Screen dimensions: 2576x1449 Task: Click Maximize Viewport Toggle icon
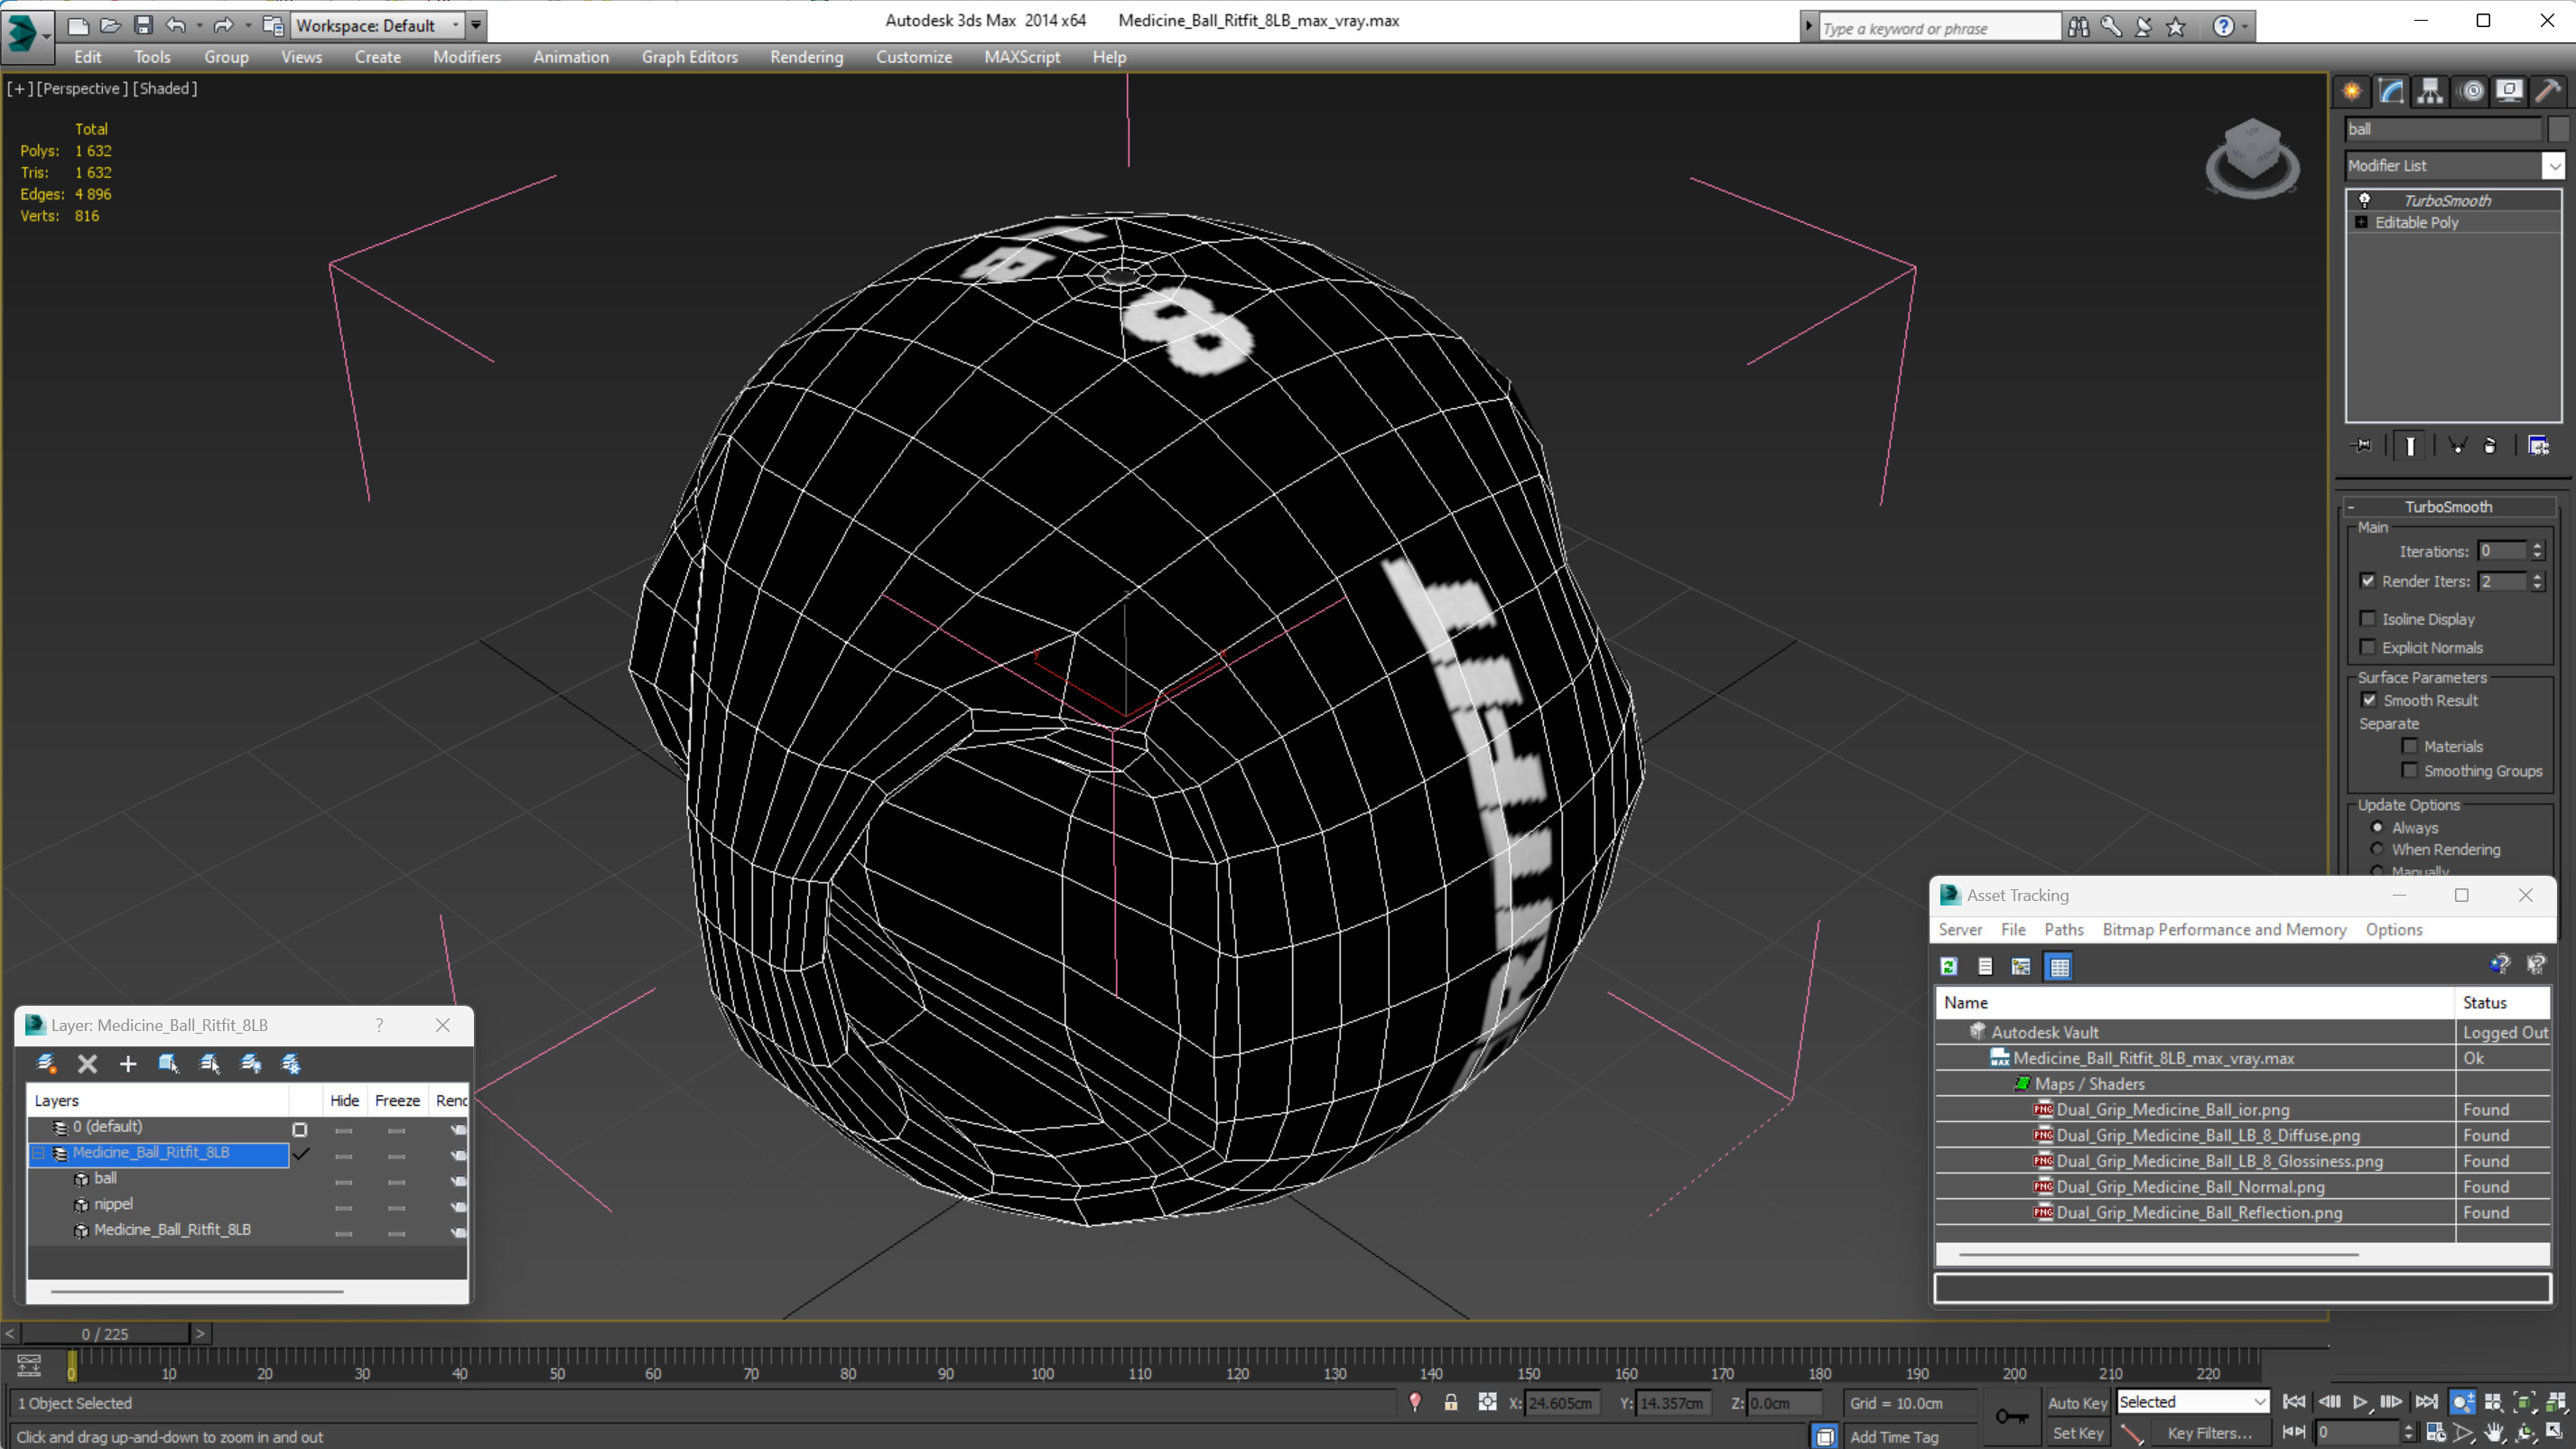[x=2555, y=1432]
